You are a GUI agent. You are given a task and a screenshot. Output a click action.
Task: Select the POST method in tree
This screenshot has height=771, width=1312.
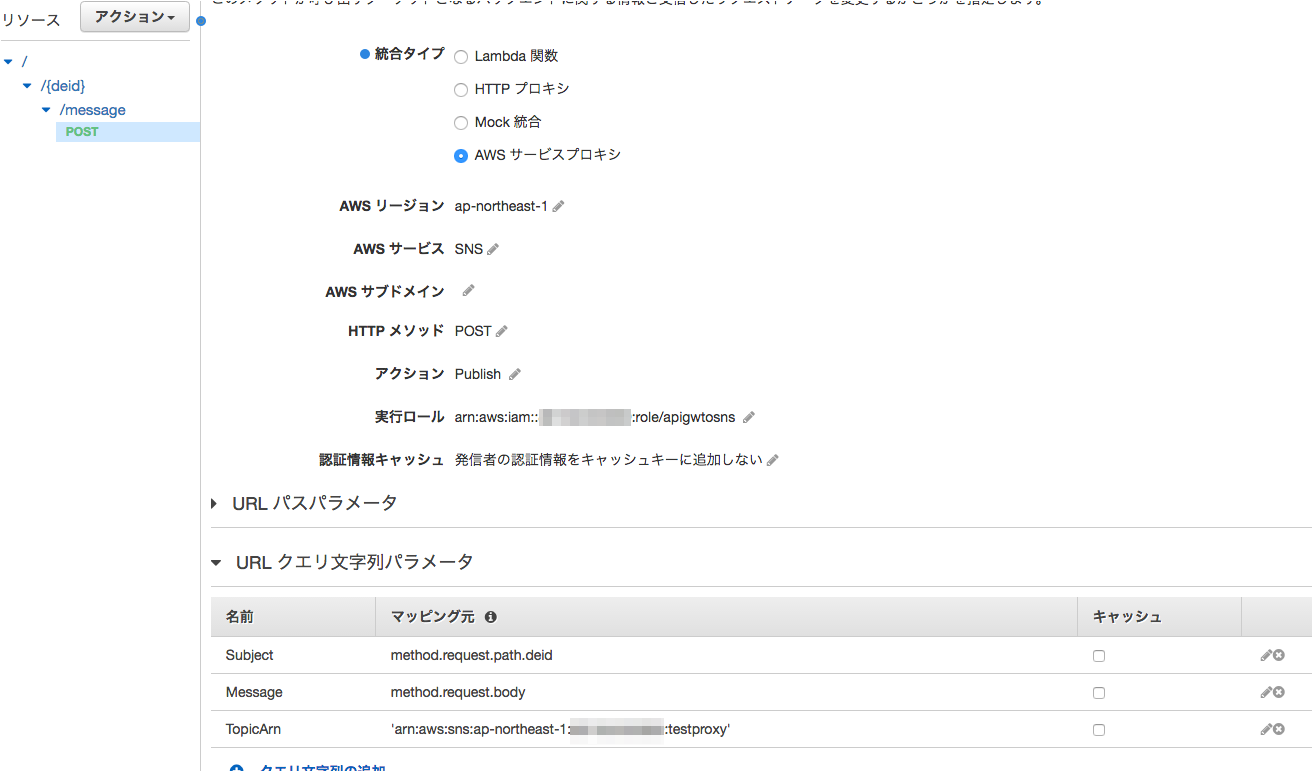(x=82, y=132)
